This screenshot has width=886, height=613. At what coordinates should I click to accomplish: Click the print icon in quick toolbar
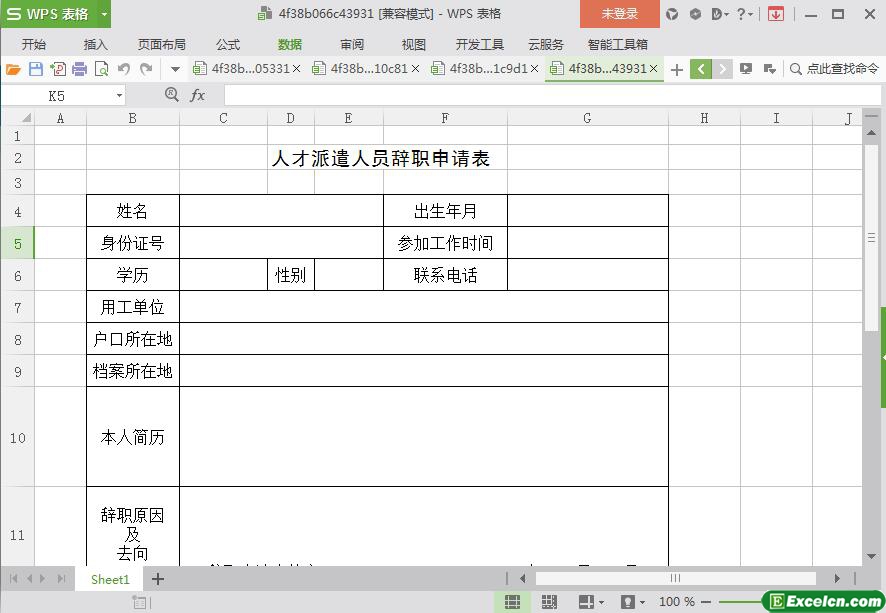click(x=80, y=69)
